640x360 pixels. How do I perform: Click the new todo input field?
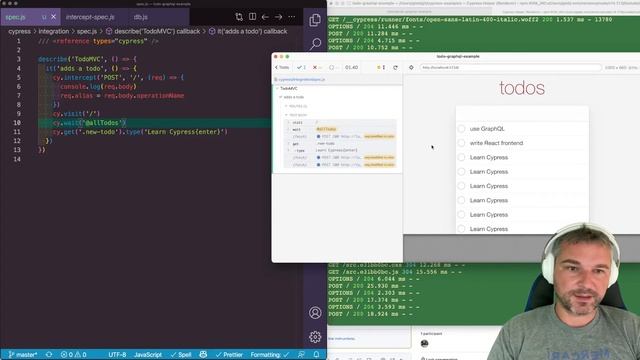522,114
